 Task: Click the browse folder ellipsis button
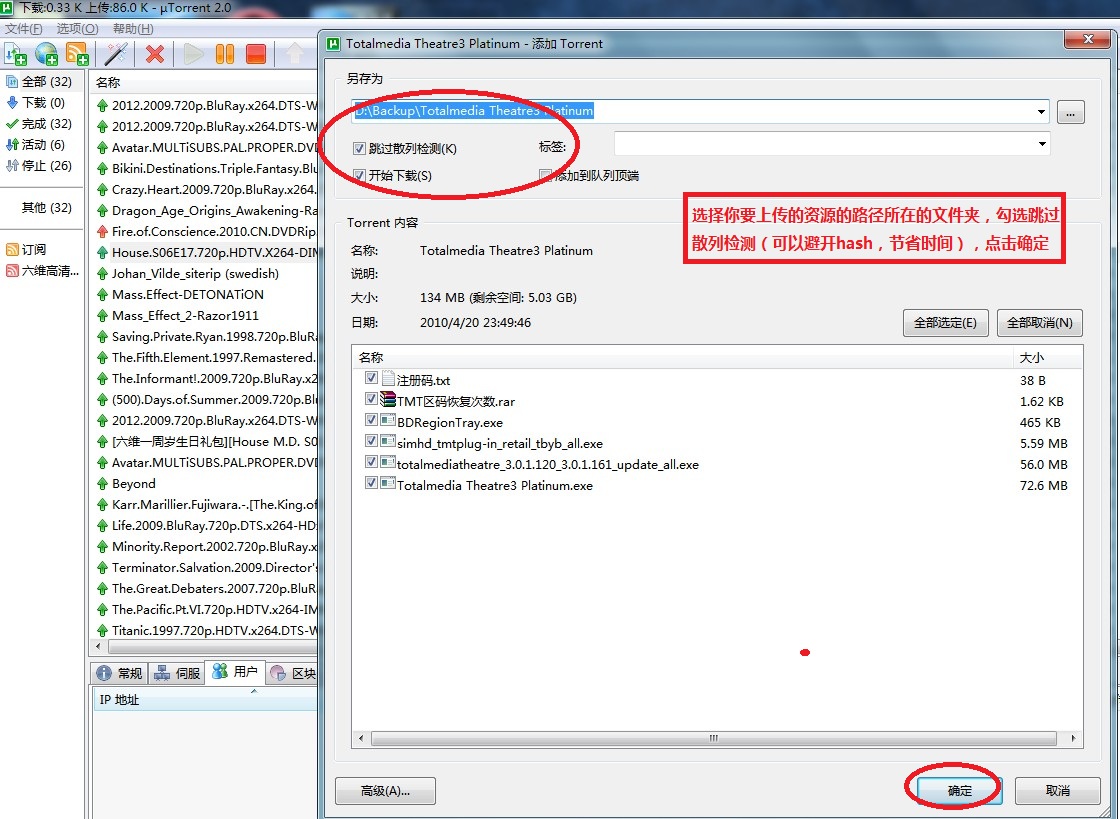tap(1070, 113)
